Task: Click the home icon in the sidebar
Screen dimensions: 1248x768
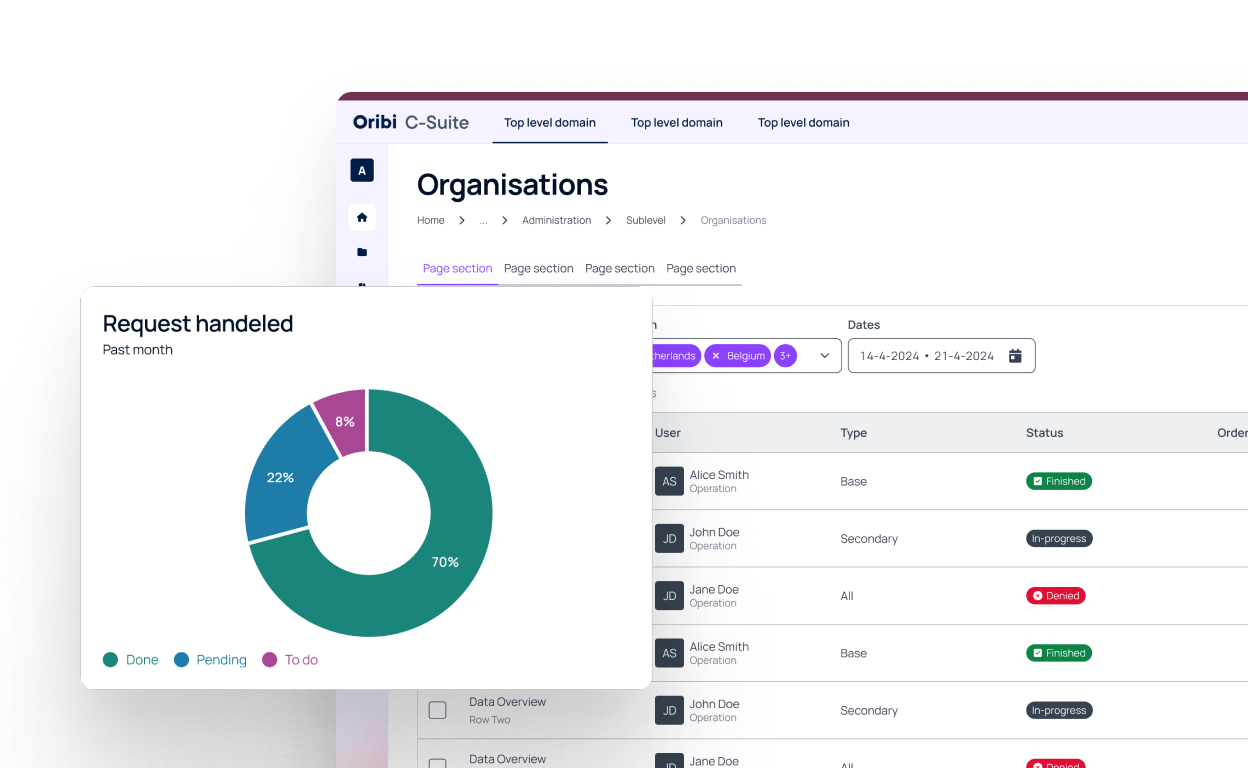Action: pos(362,217)
